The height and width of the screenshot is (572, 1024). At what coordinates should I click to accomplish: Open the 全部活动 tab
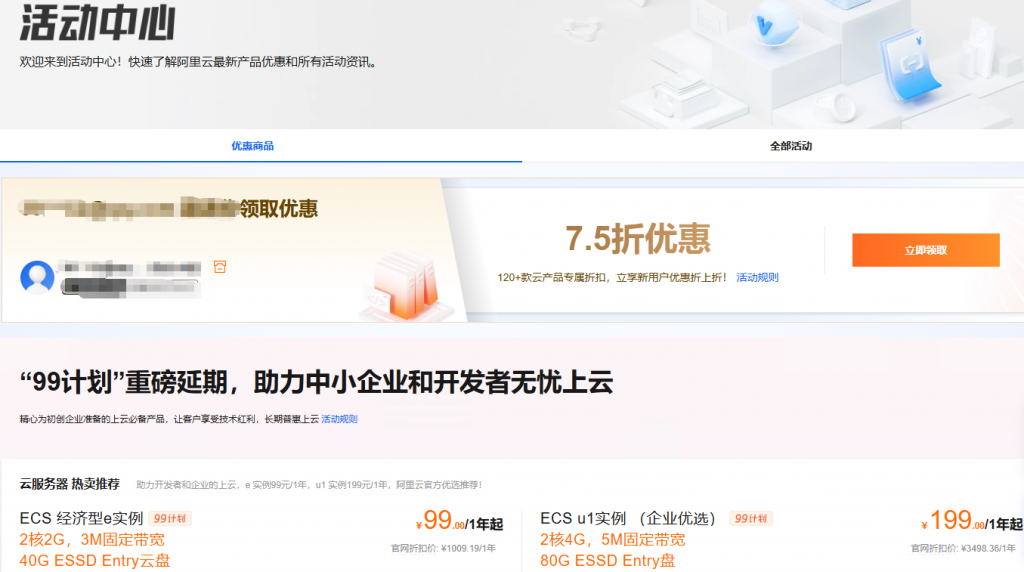coord(791,146)
